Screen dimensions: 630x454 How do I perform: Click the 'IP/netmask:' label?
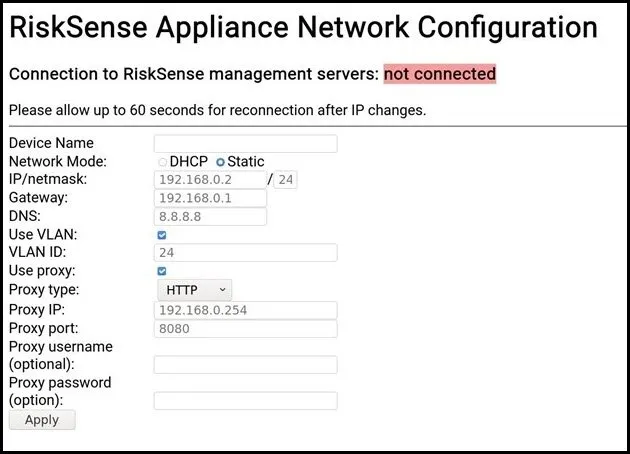coord(48,179)
